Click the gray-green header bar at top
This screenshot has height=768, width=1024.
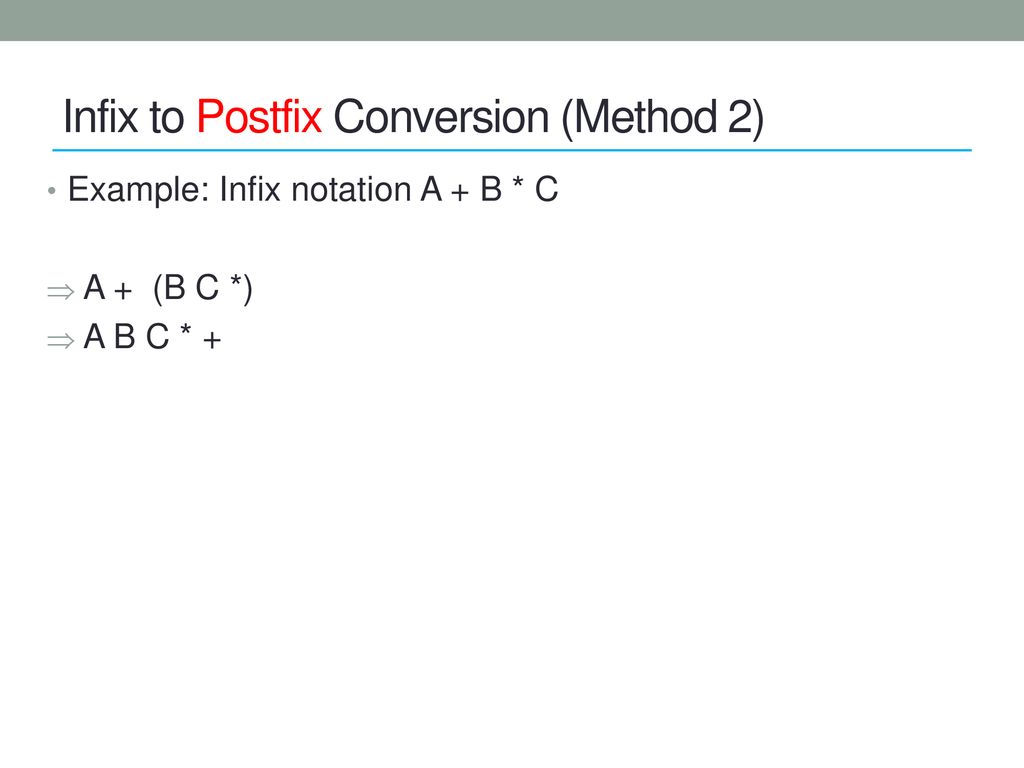[x=512, y=20]
